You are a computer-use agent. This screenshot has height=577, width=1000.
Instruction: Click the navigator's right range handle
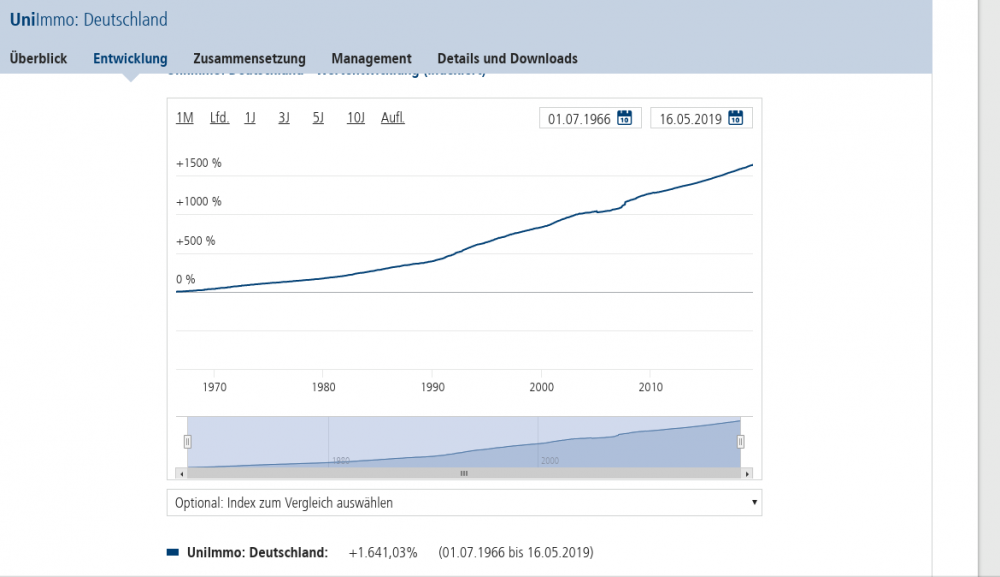click(x=741, y=441)
